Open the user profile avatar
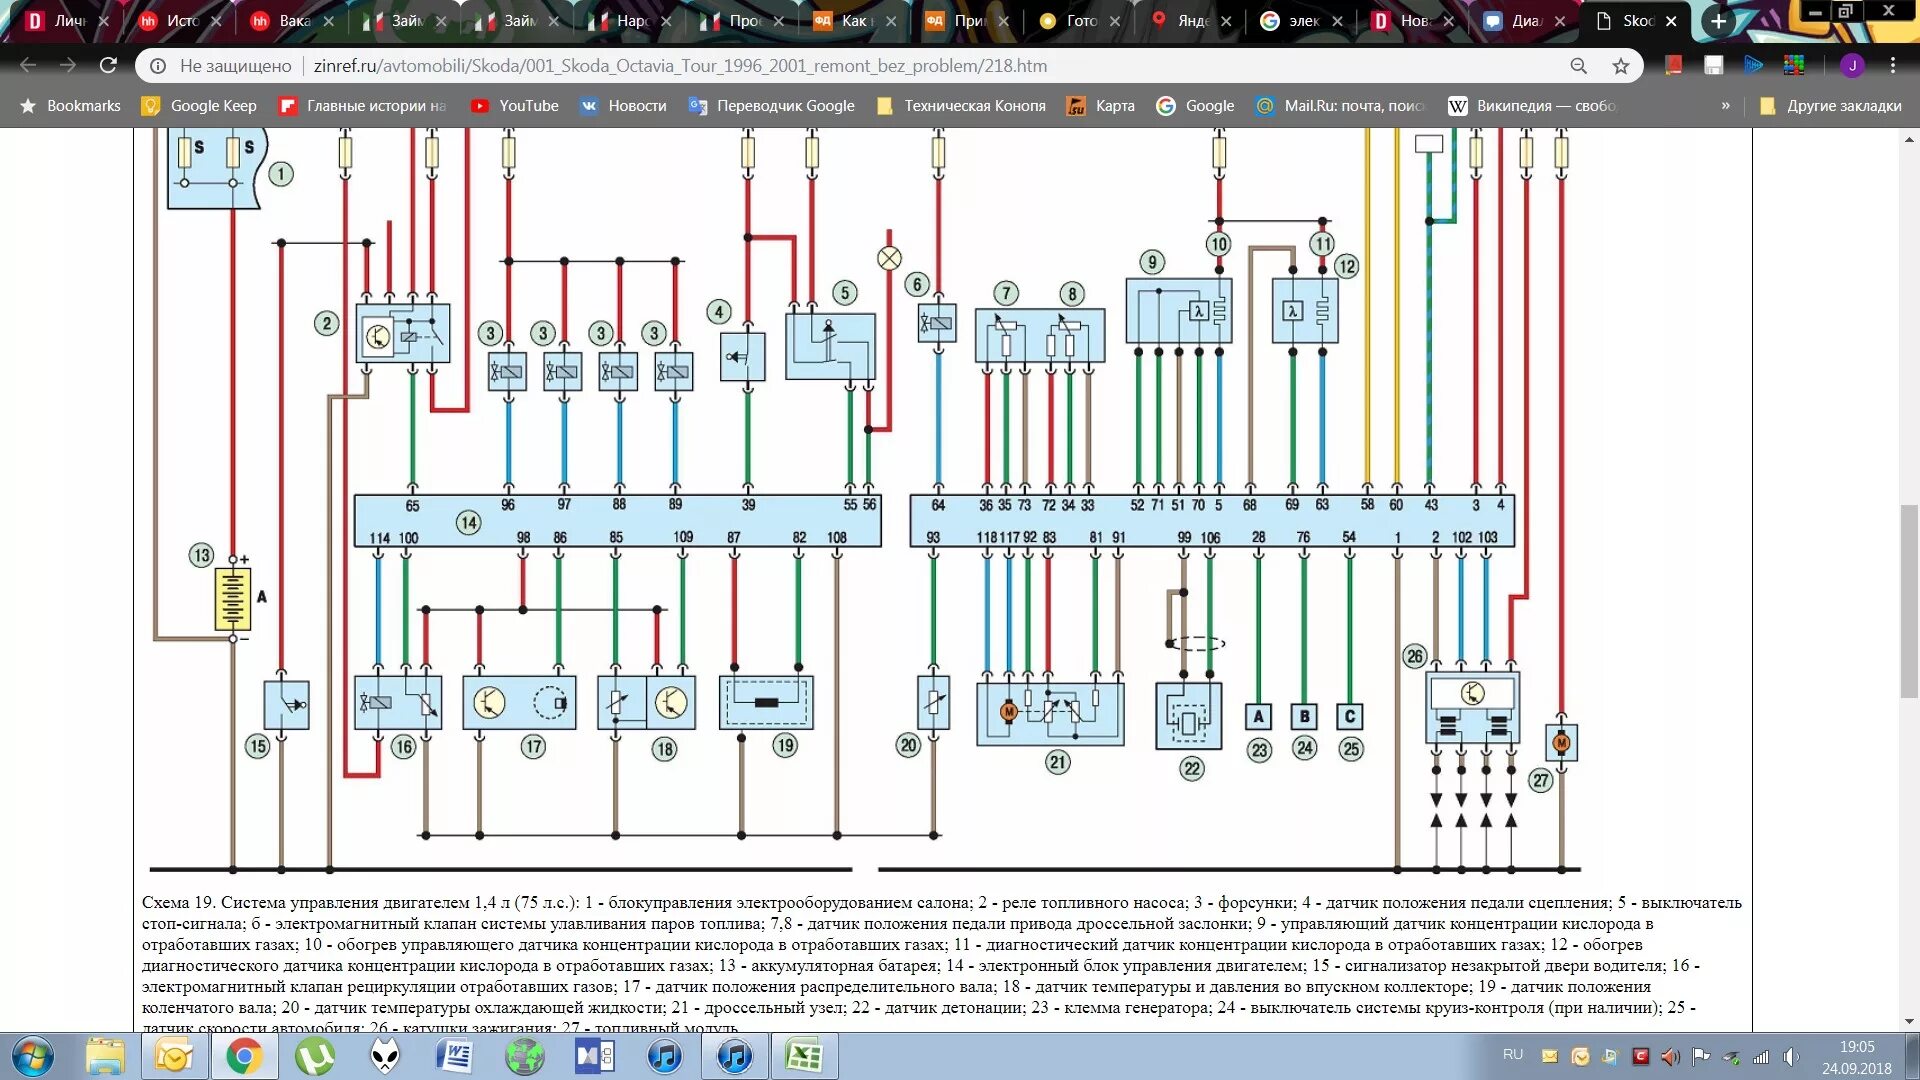This screenshot has width=1920, height=1080. [1852, 66]
